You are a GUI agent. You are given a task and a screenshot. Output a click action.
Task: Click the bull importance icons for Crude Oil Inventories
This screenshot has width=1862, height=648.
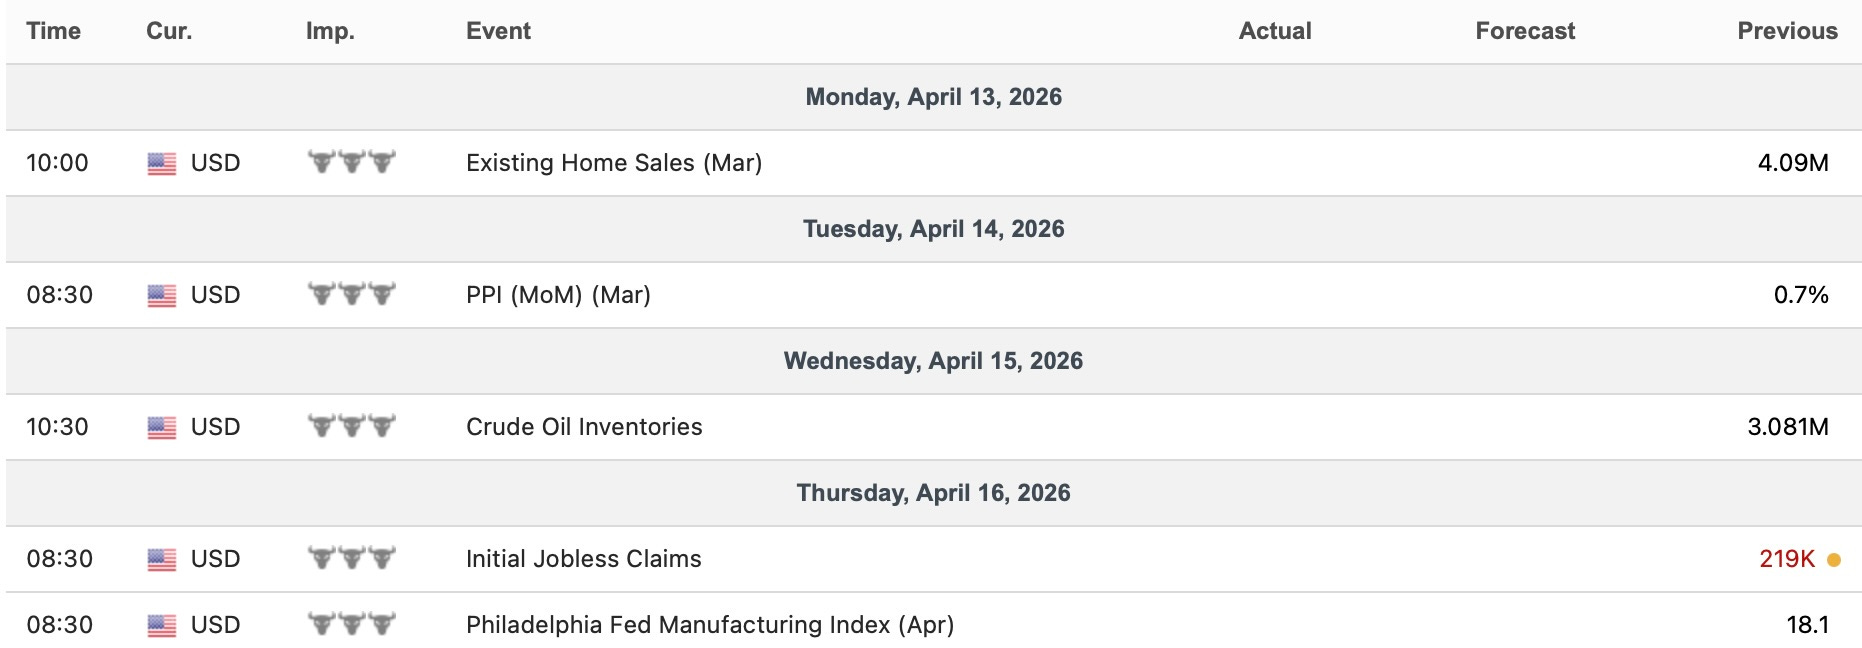(x=352, y=426)
